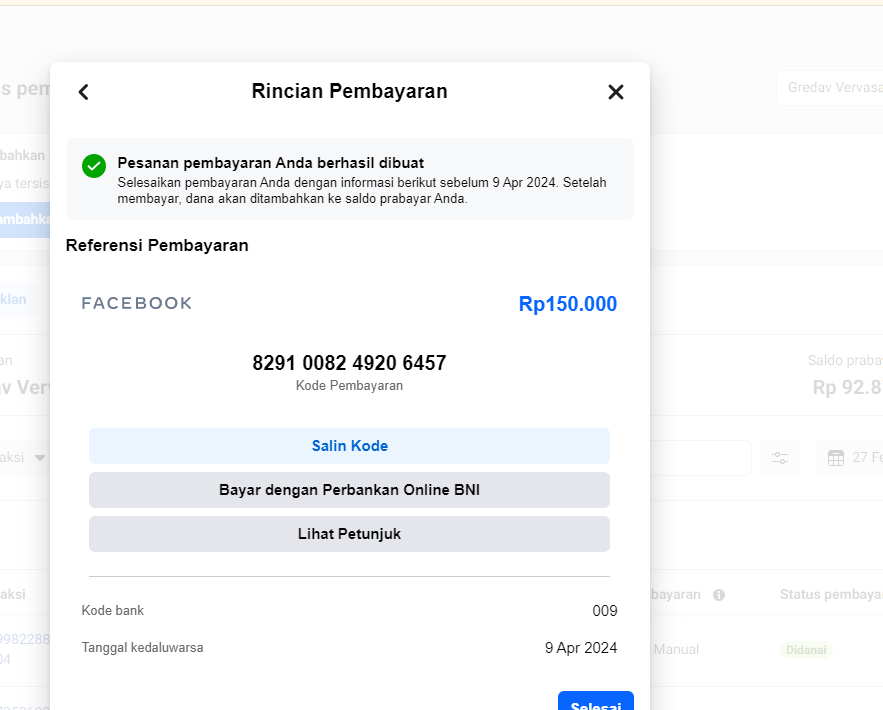
Task: Click the transaction ID link in table
Action: [x=25, y=649]
